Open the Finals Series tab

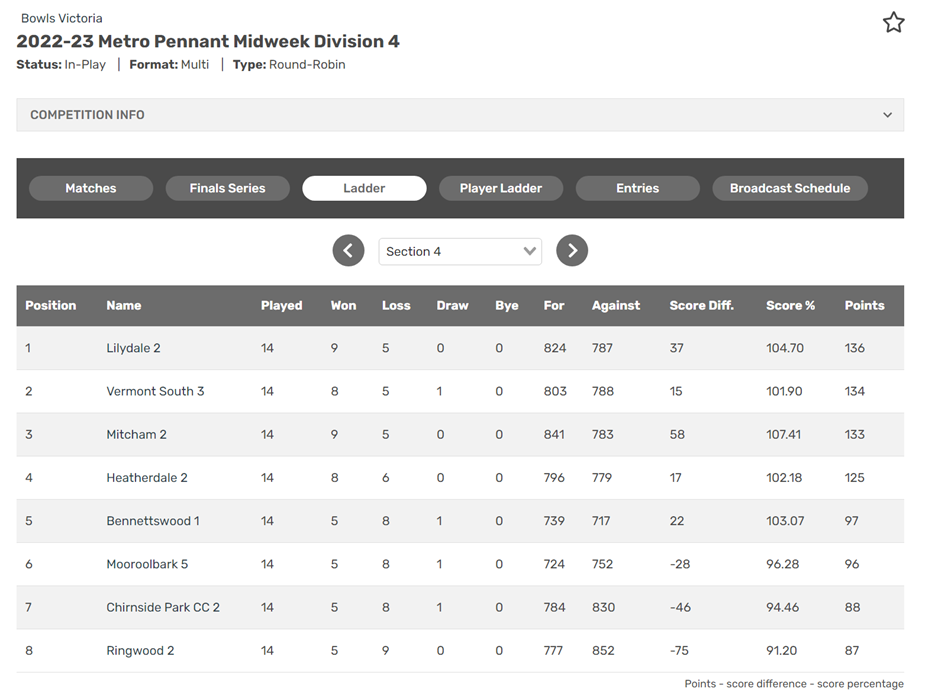[227, 188]
